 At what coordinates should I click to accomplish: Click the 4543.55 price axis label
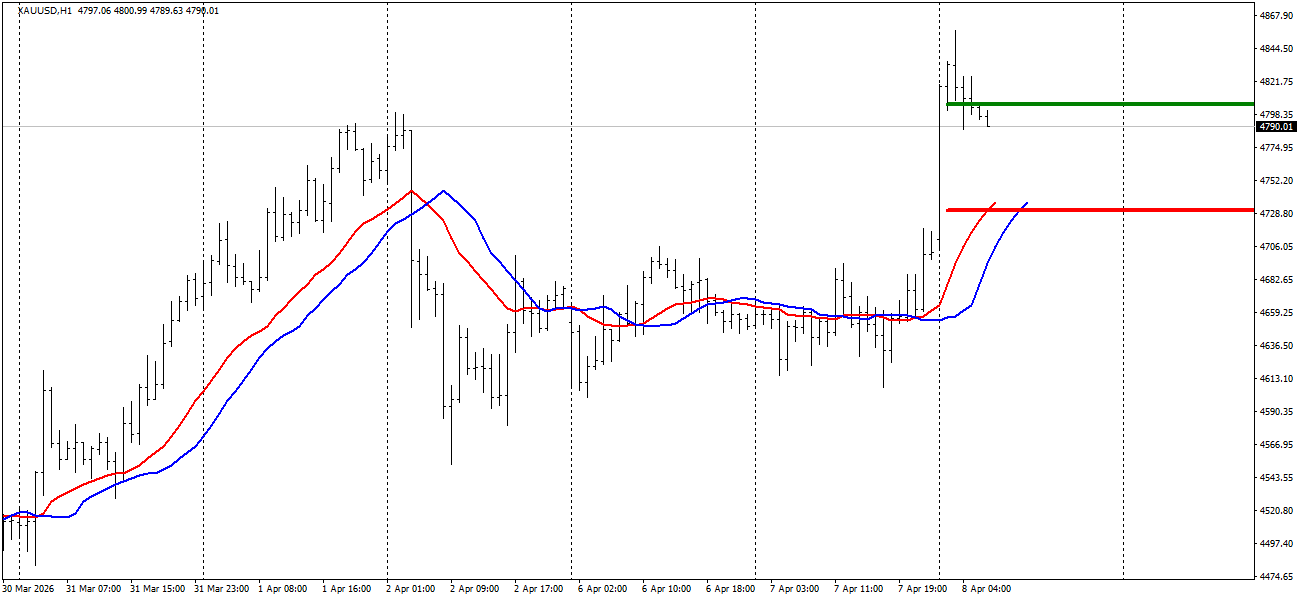point(1276,478)
